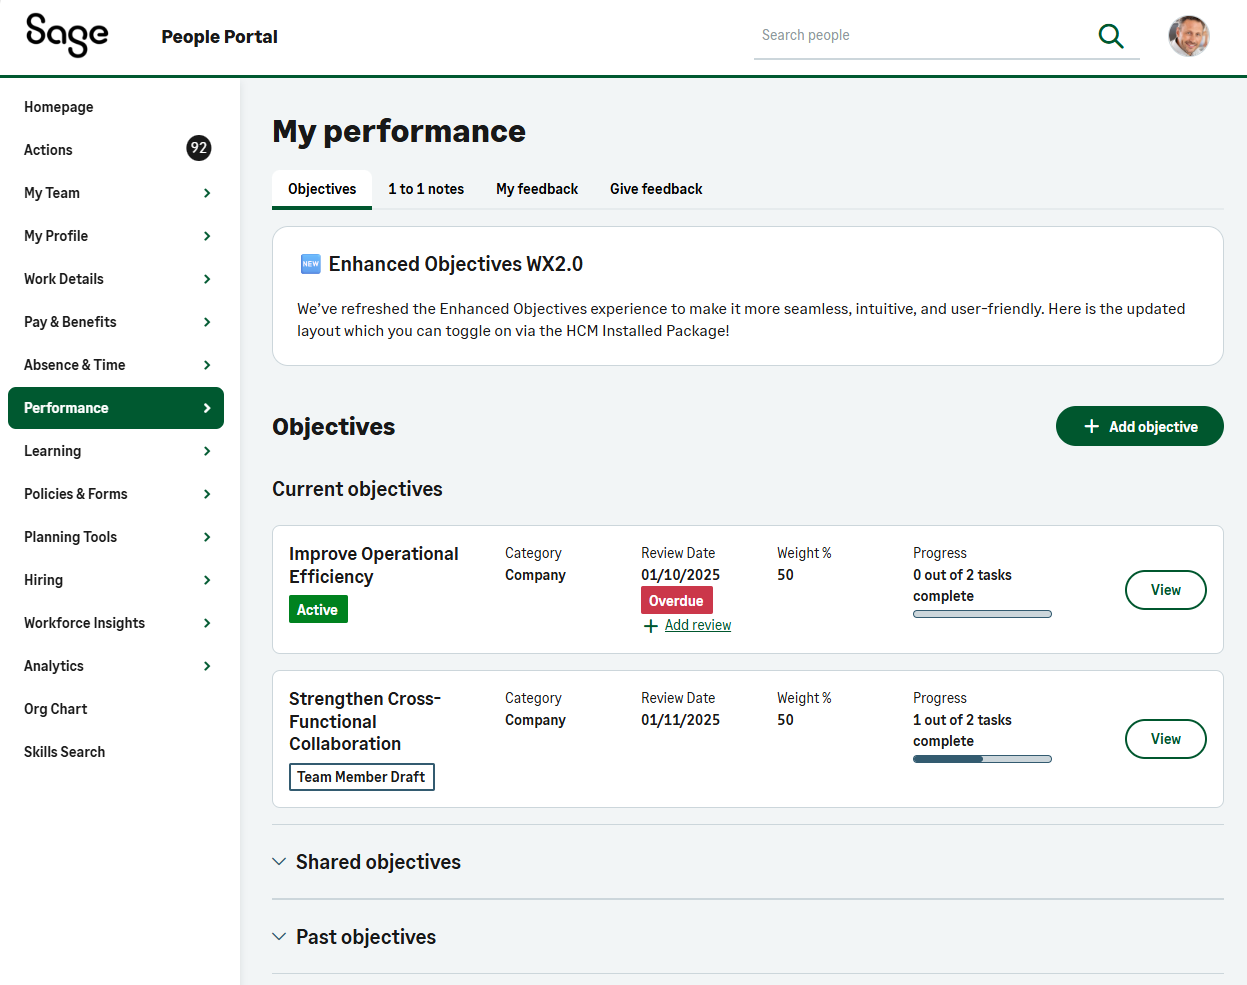Image resolution: width=1247 pixels, height=985 pixels.
Task: Click the search magnifier icon
Action: click(x=1110, y=36)
